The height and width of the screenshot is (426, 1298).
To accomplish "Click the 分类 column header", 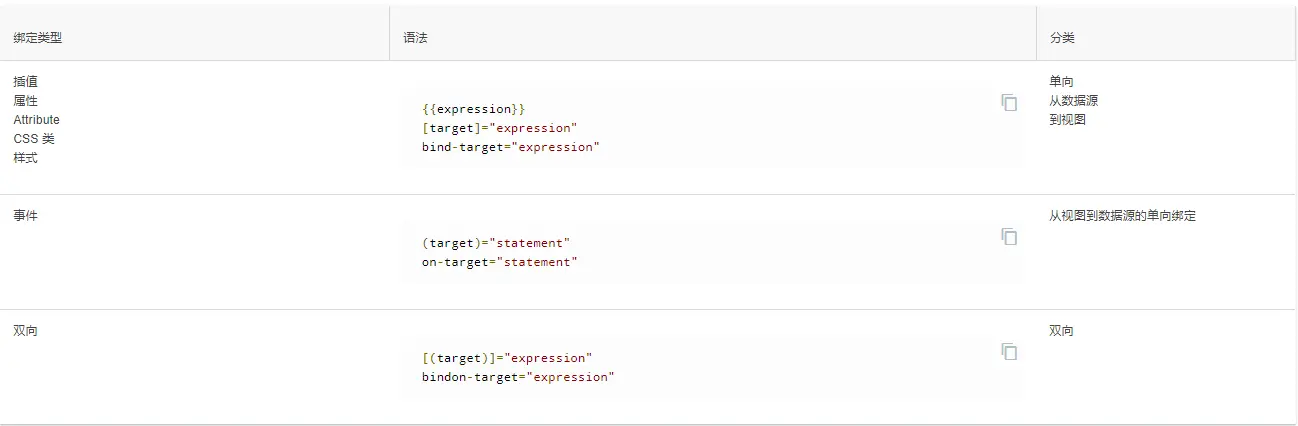I will [x=1062, y=38].
